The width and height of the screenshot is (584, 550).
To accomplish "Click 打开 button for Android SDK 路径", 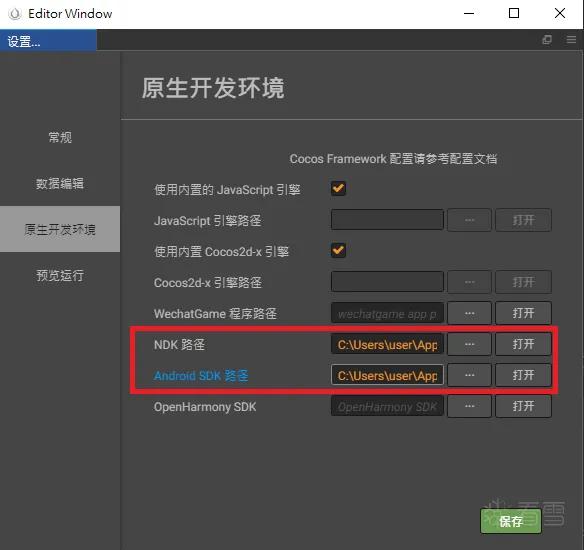I will coord(523,375).
